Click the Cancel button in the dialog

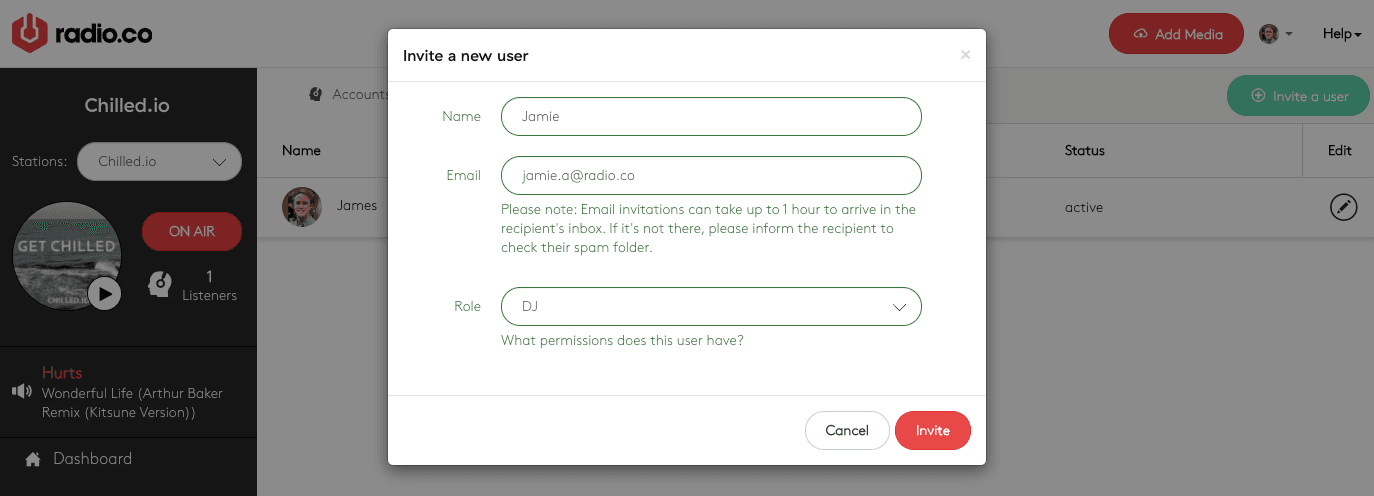(847, 430)
